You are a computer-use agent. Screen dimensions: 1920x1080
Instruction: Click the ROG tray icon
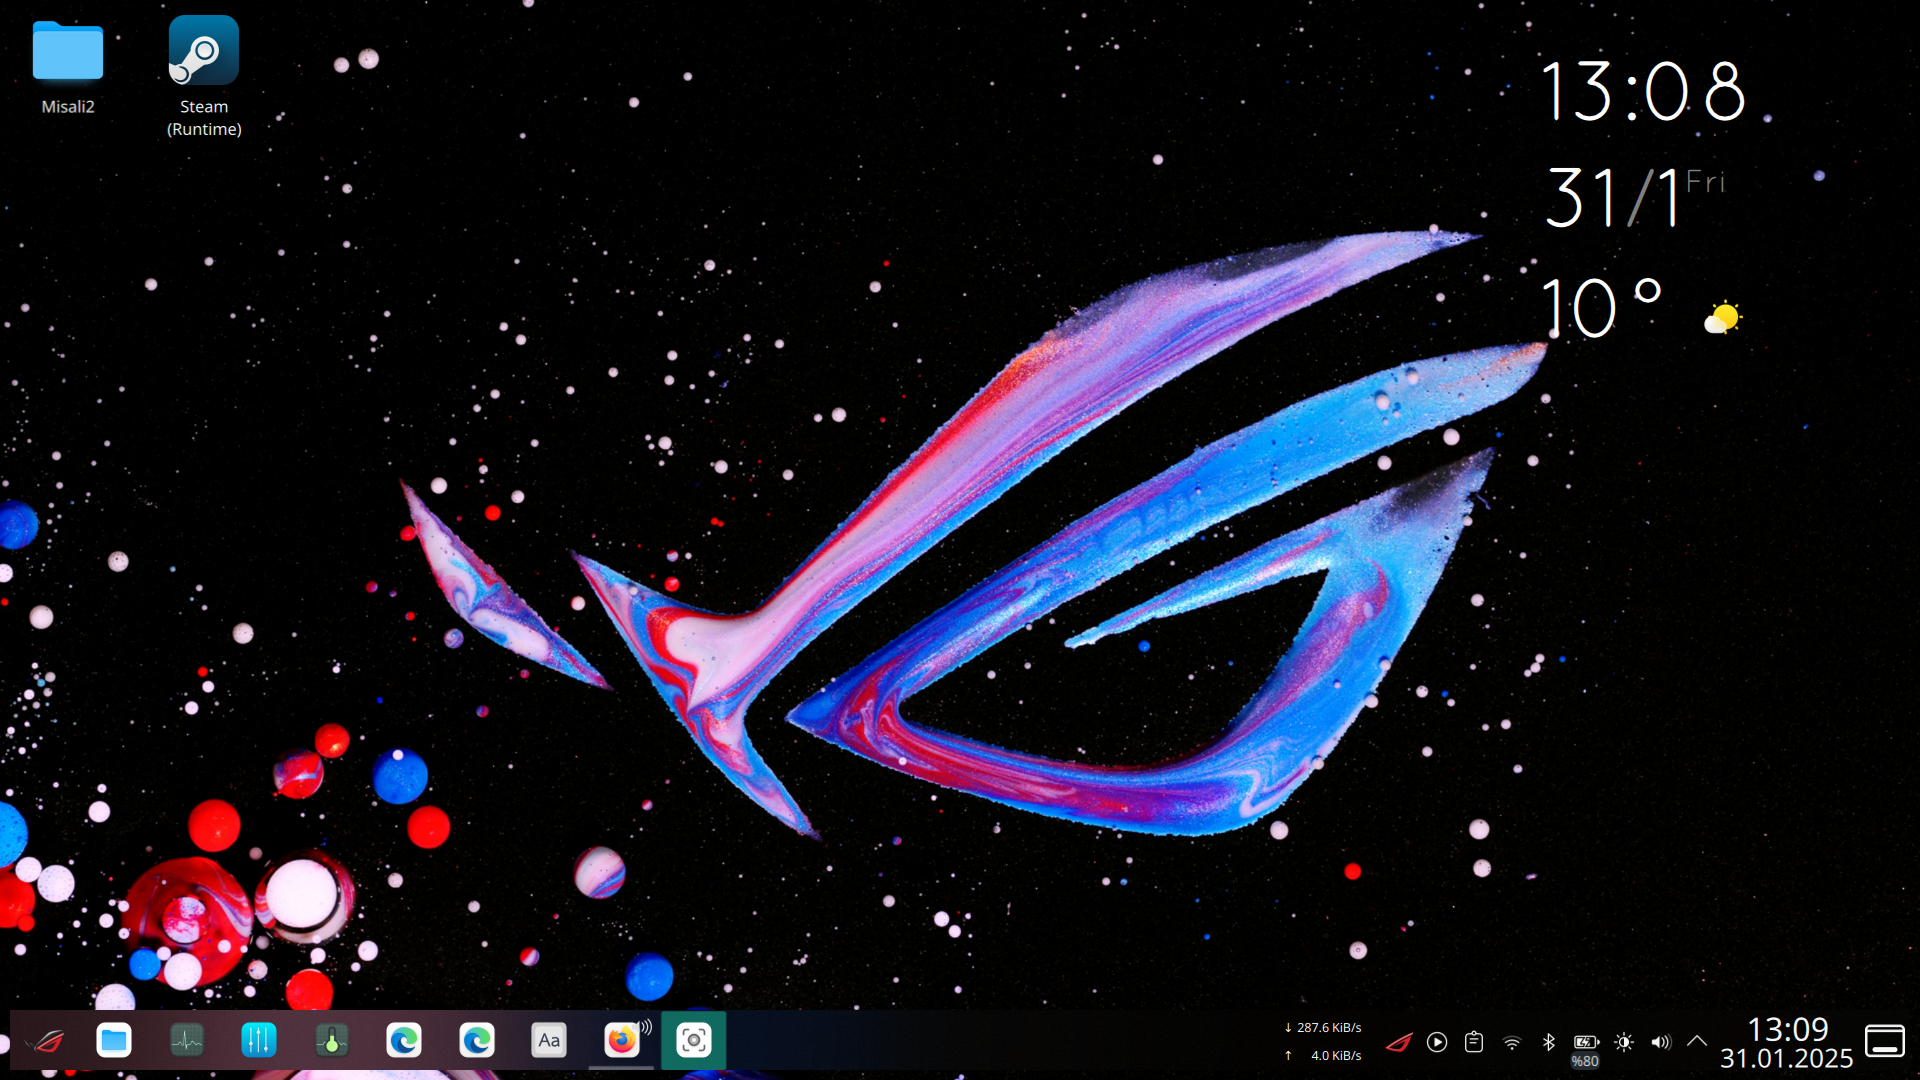1399,1043
